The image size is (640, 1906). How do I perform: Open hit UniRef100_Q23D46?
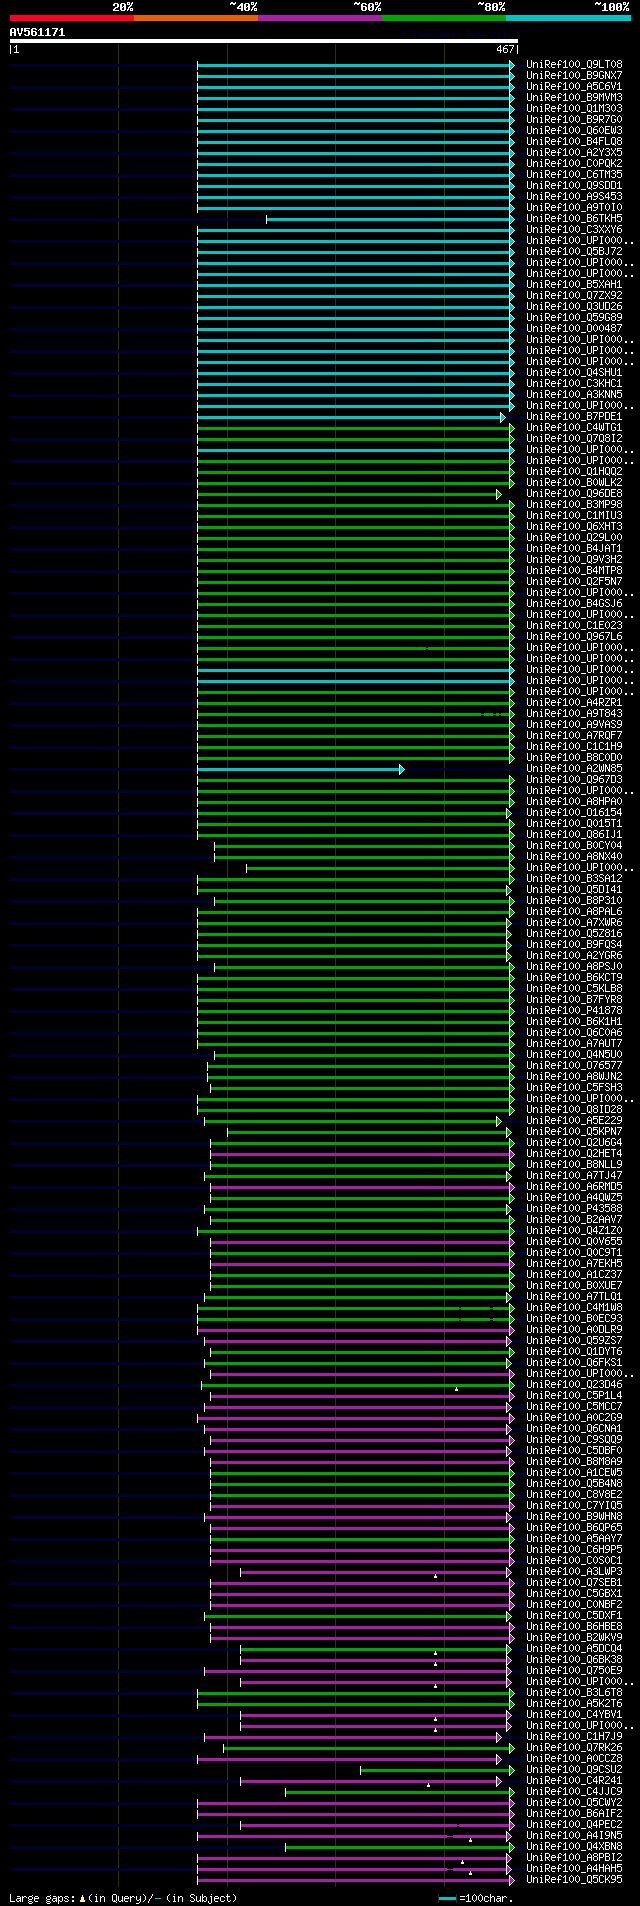[574, 1384]
